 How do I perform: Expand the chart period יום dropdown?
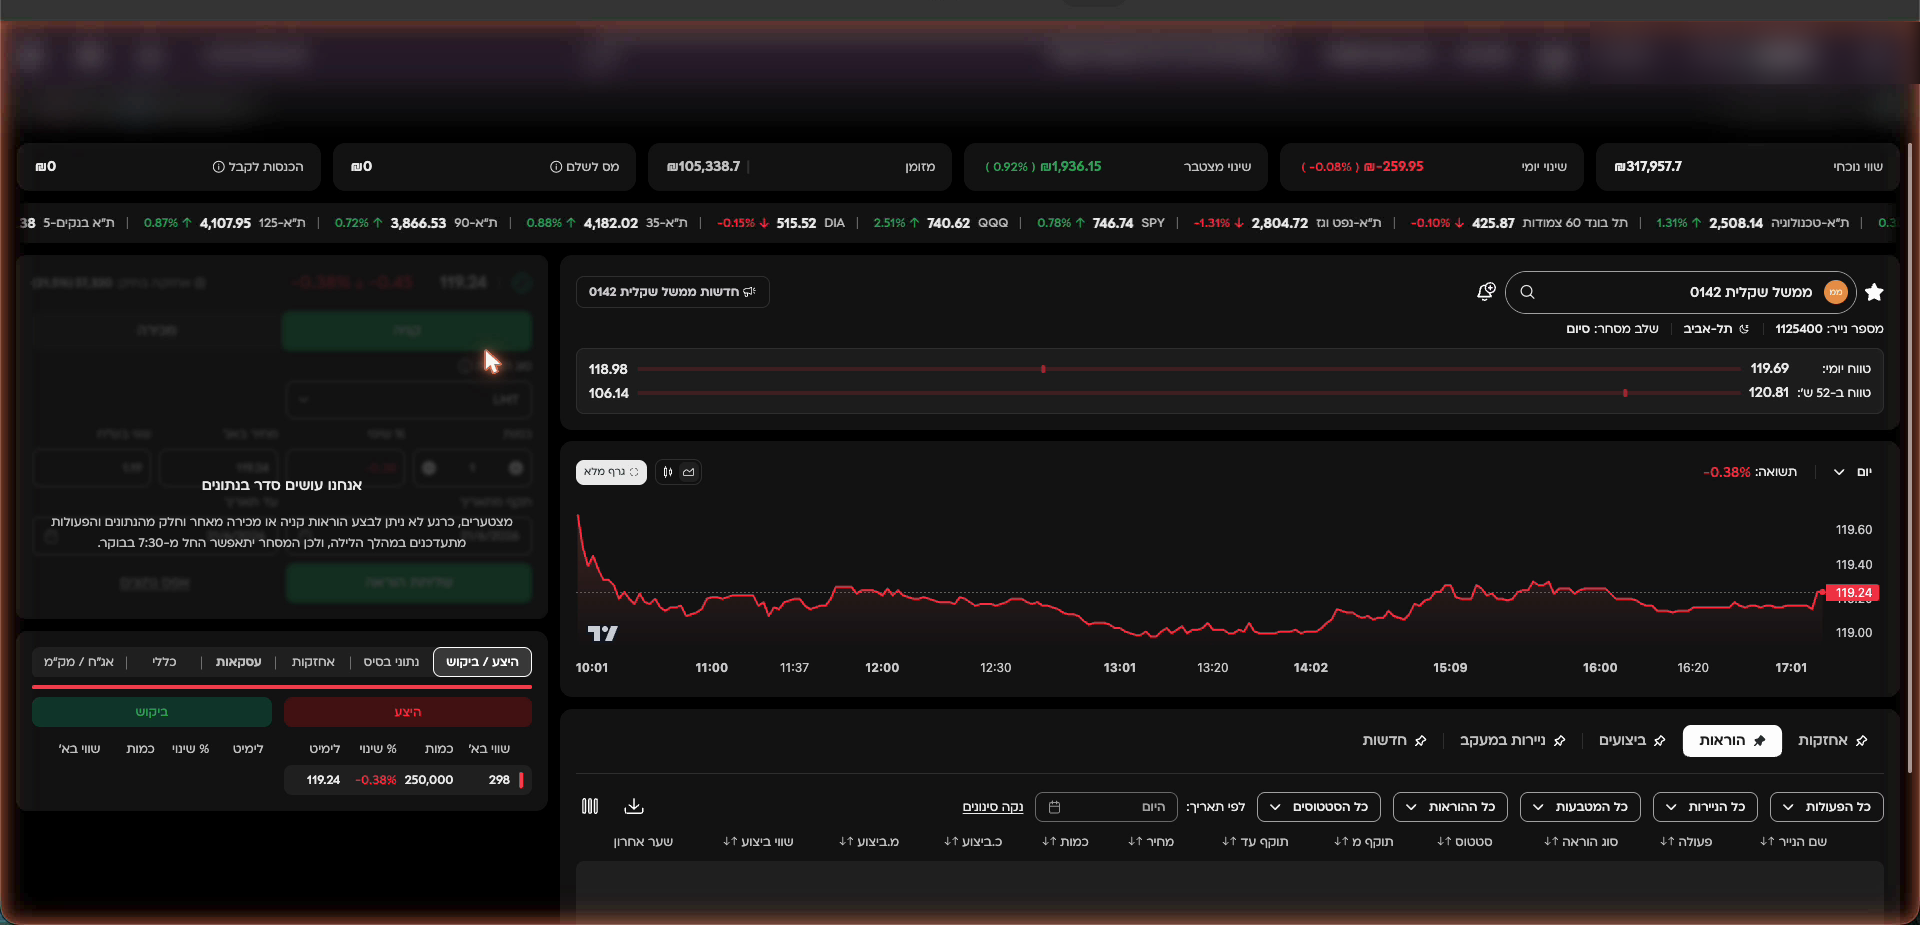tap(1853, 472)
